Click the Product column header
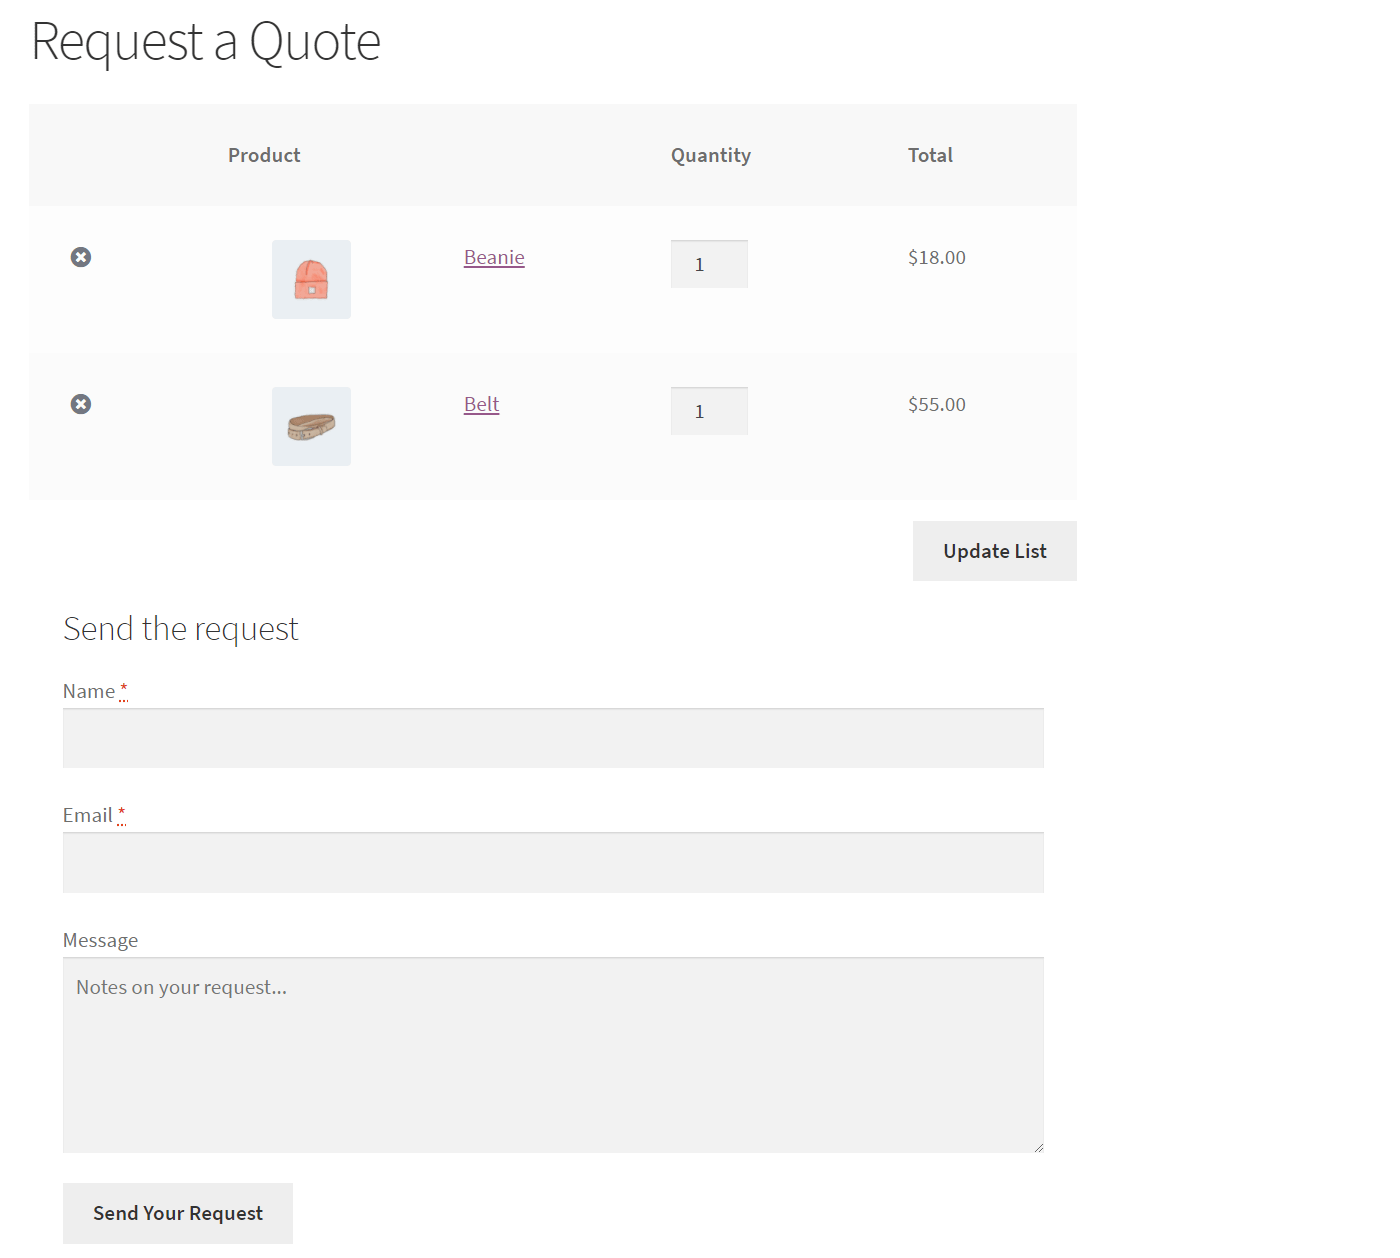 (263, 155)
